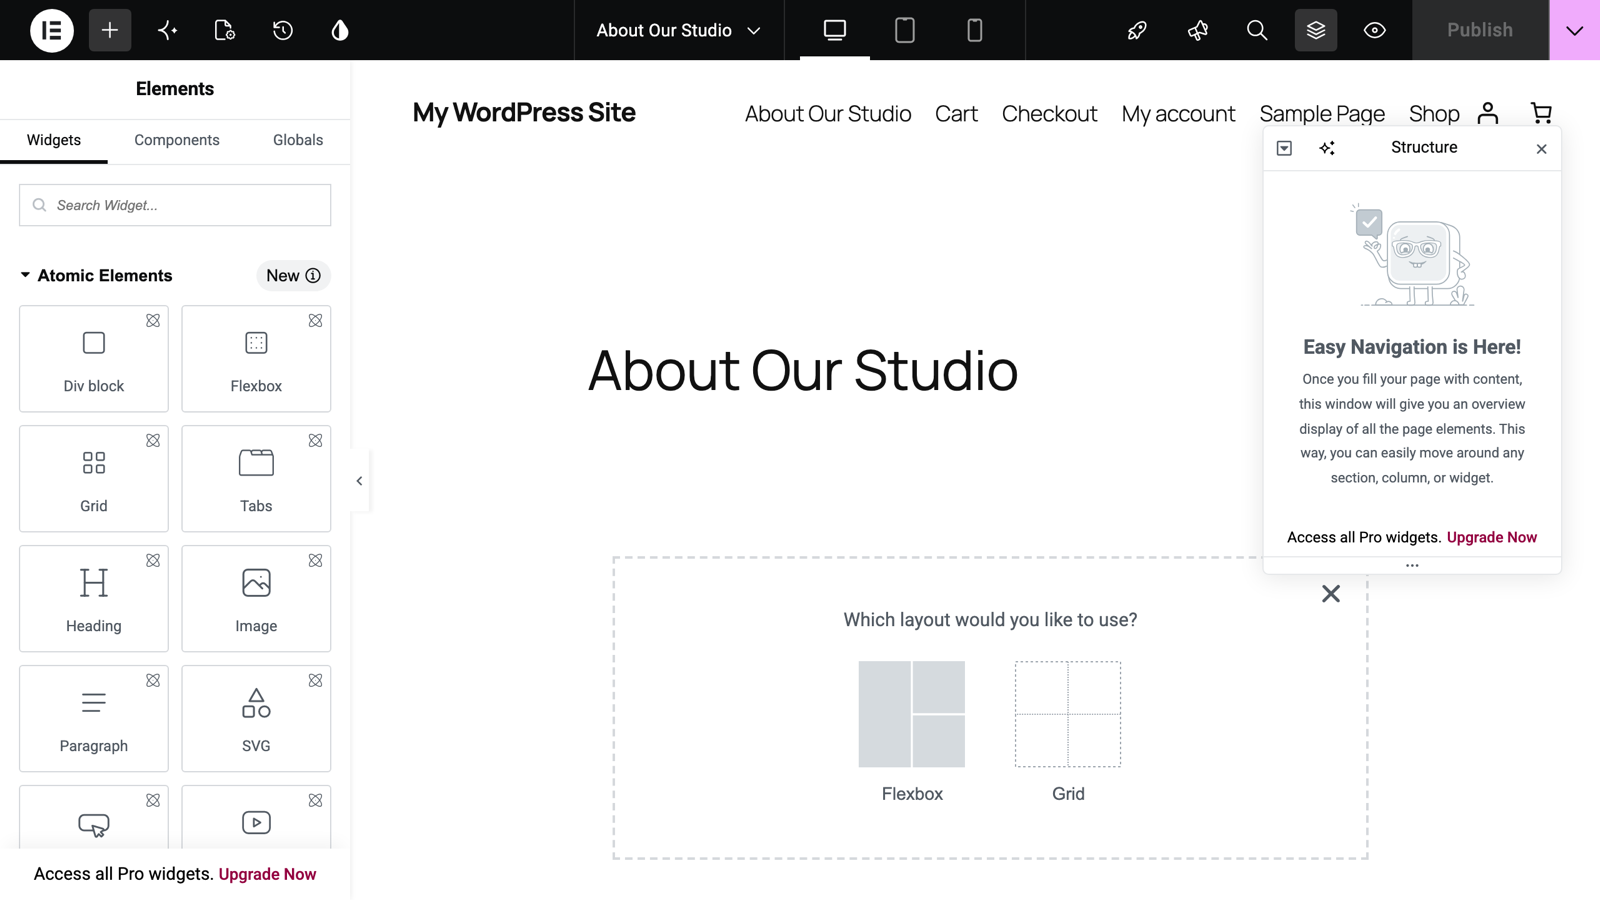Collapse the Atomic Elements section
Viewport: 1600px width, 900px height.
coord(95,276)
